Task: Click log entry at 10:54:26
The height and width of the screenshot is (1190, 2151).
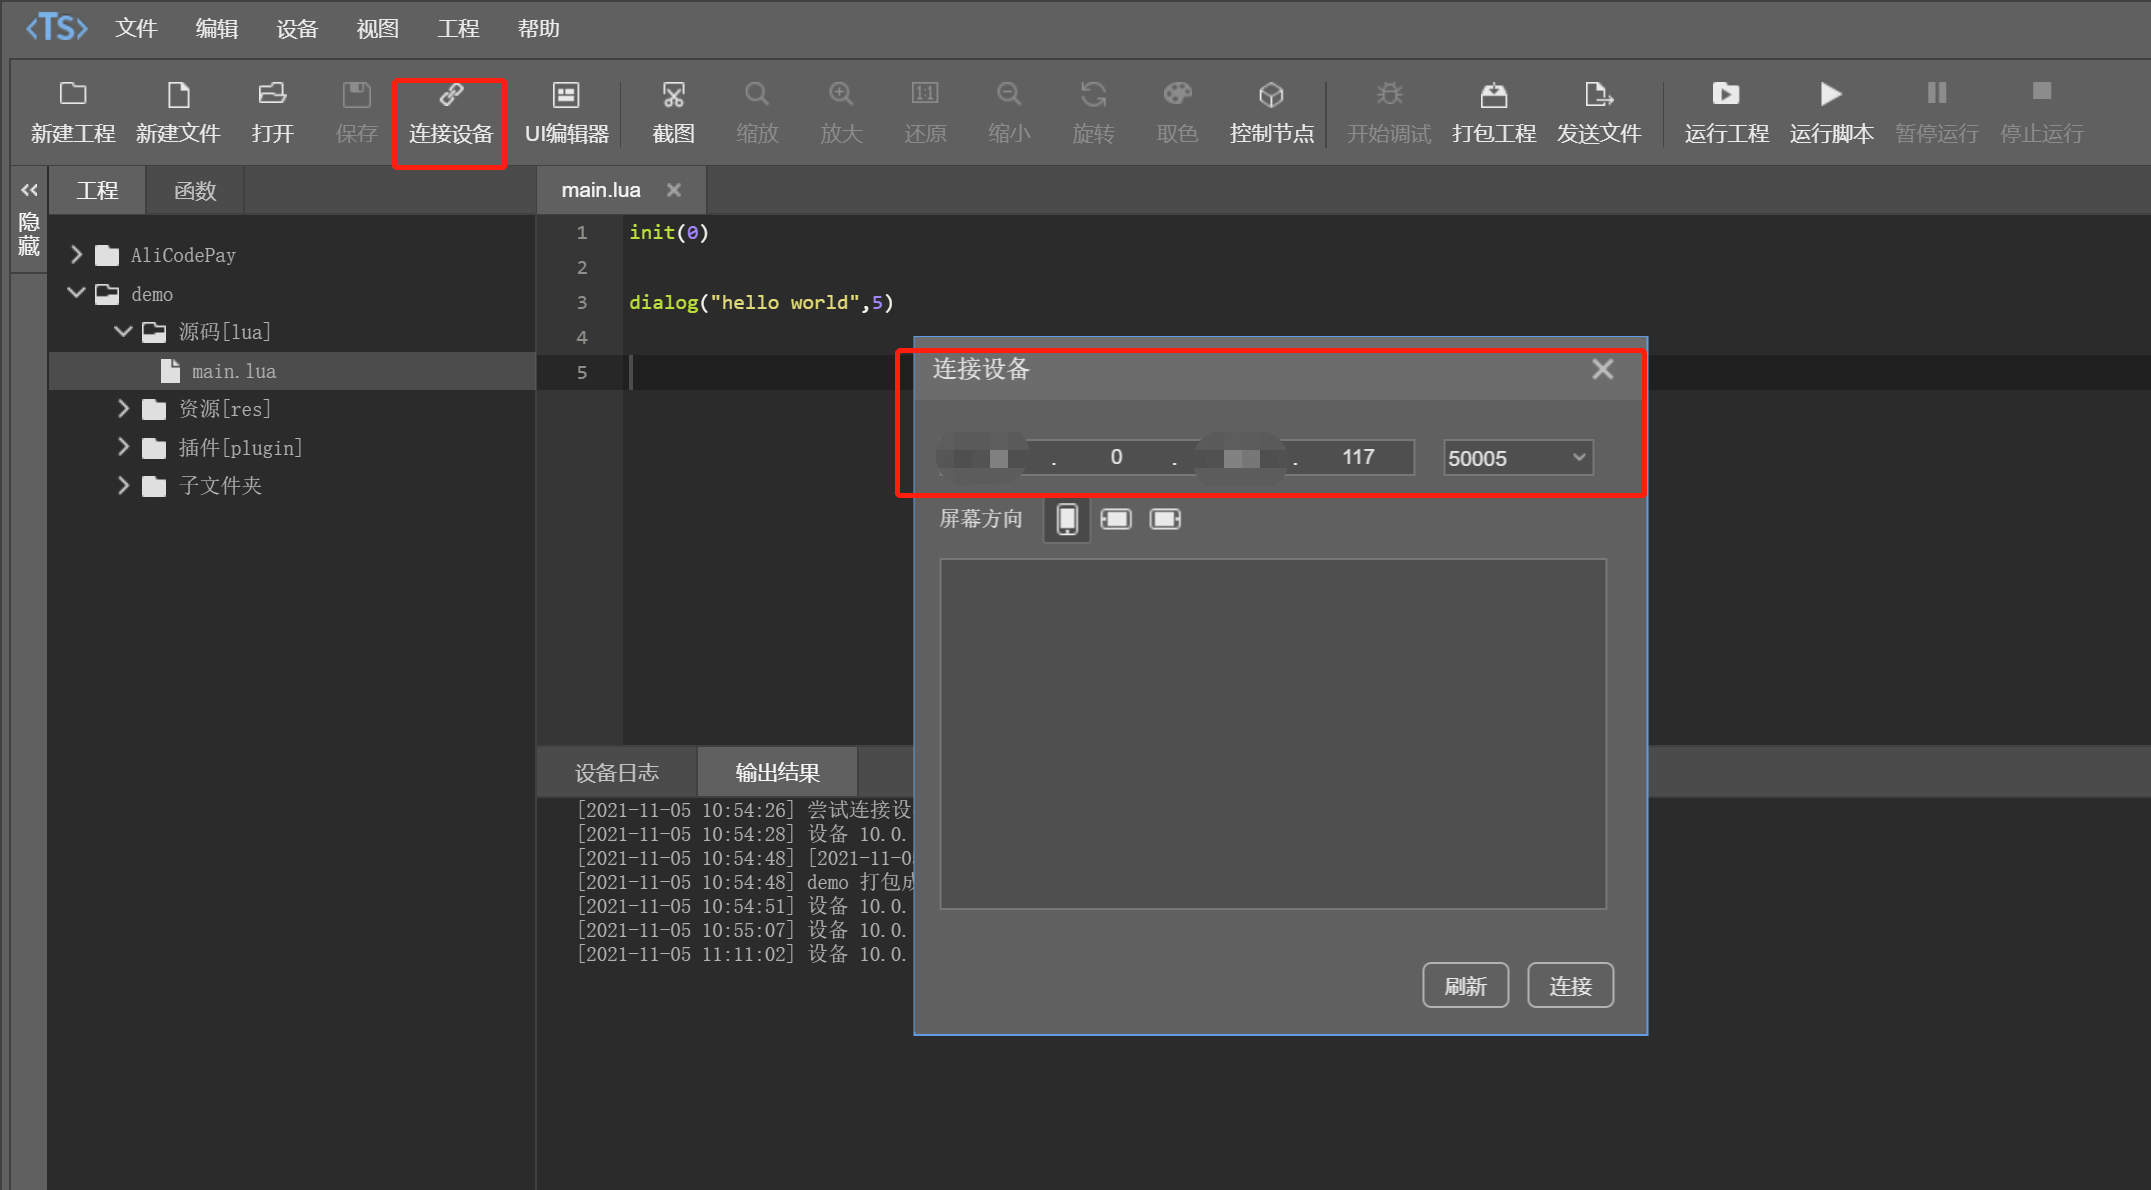Action: [744, 810]
